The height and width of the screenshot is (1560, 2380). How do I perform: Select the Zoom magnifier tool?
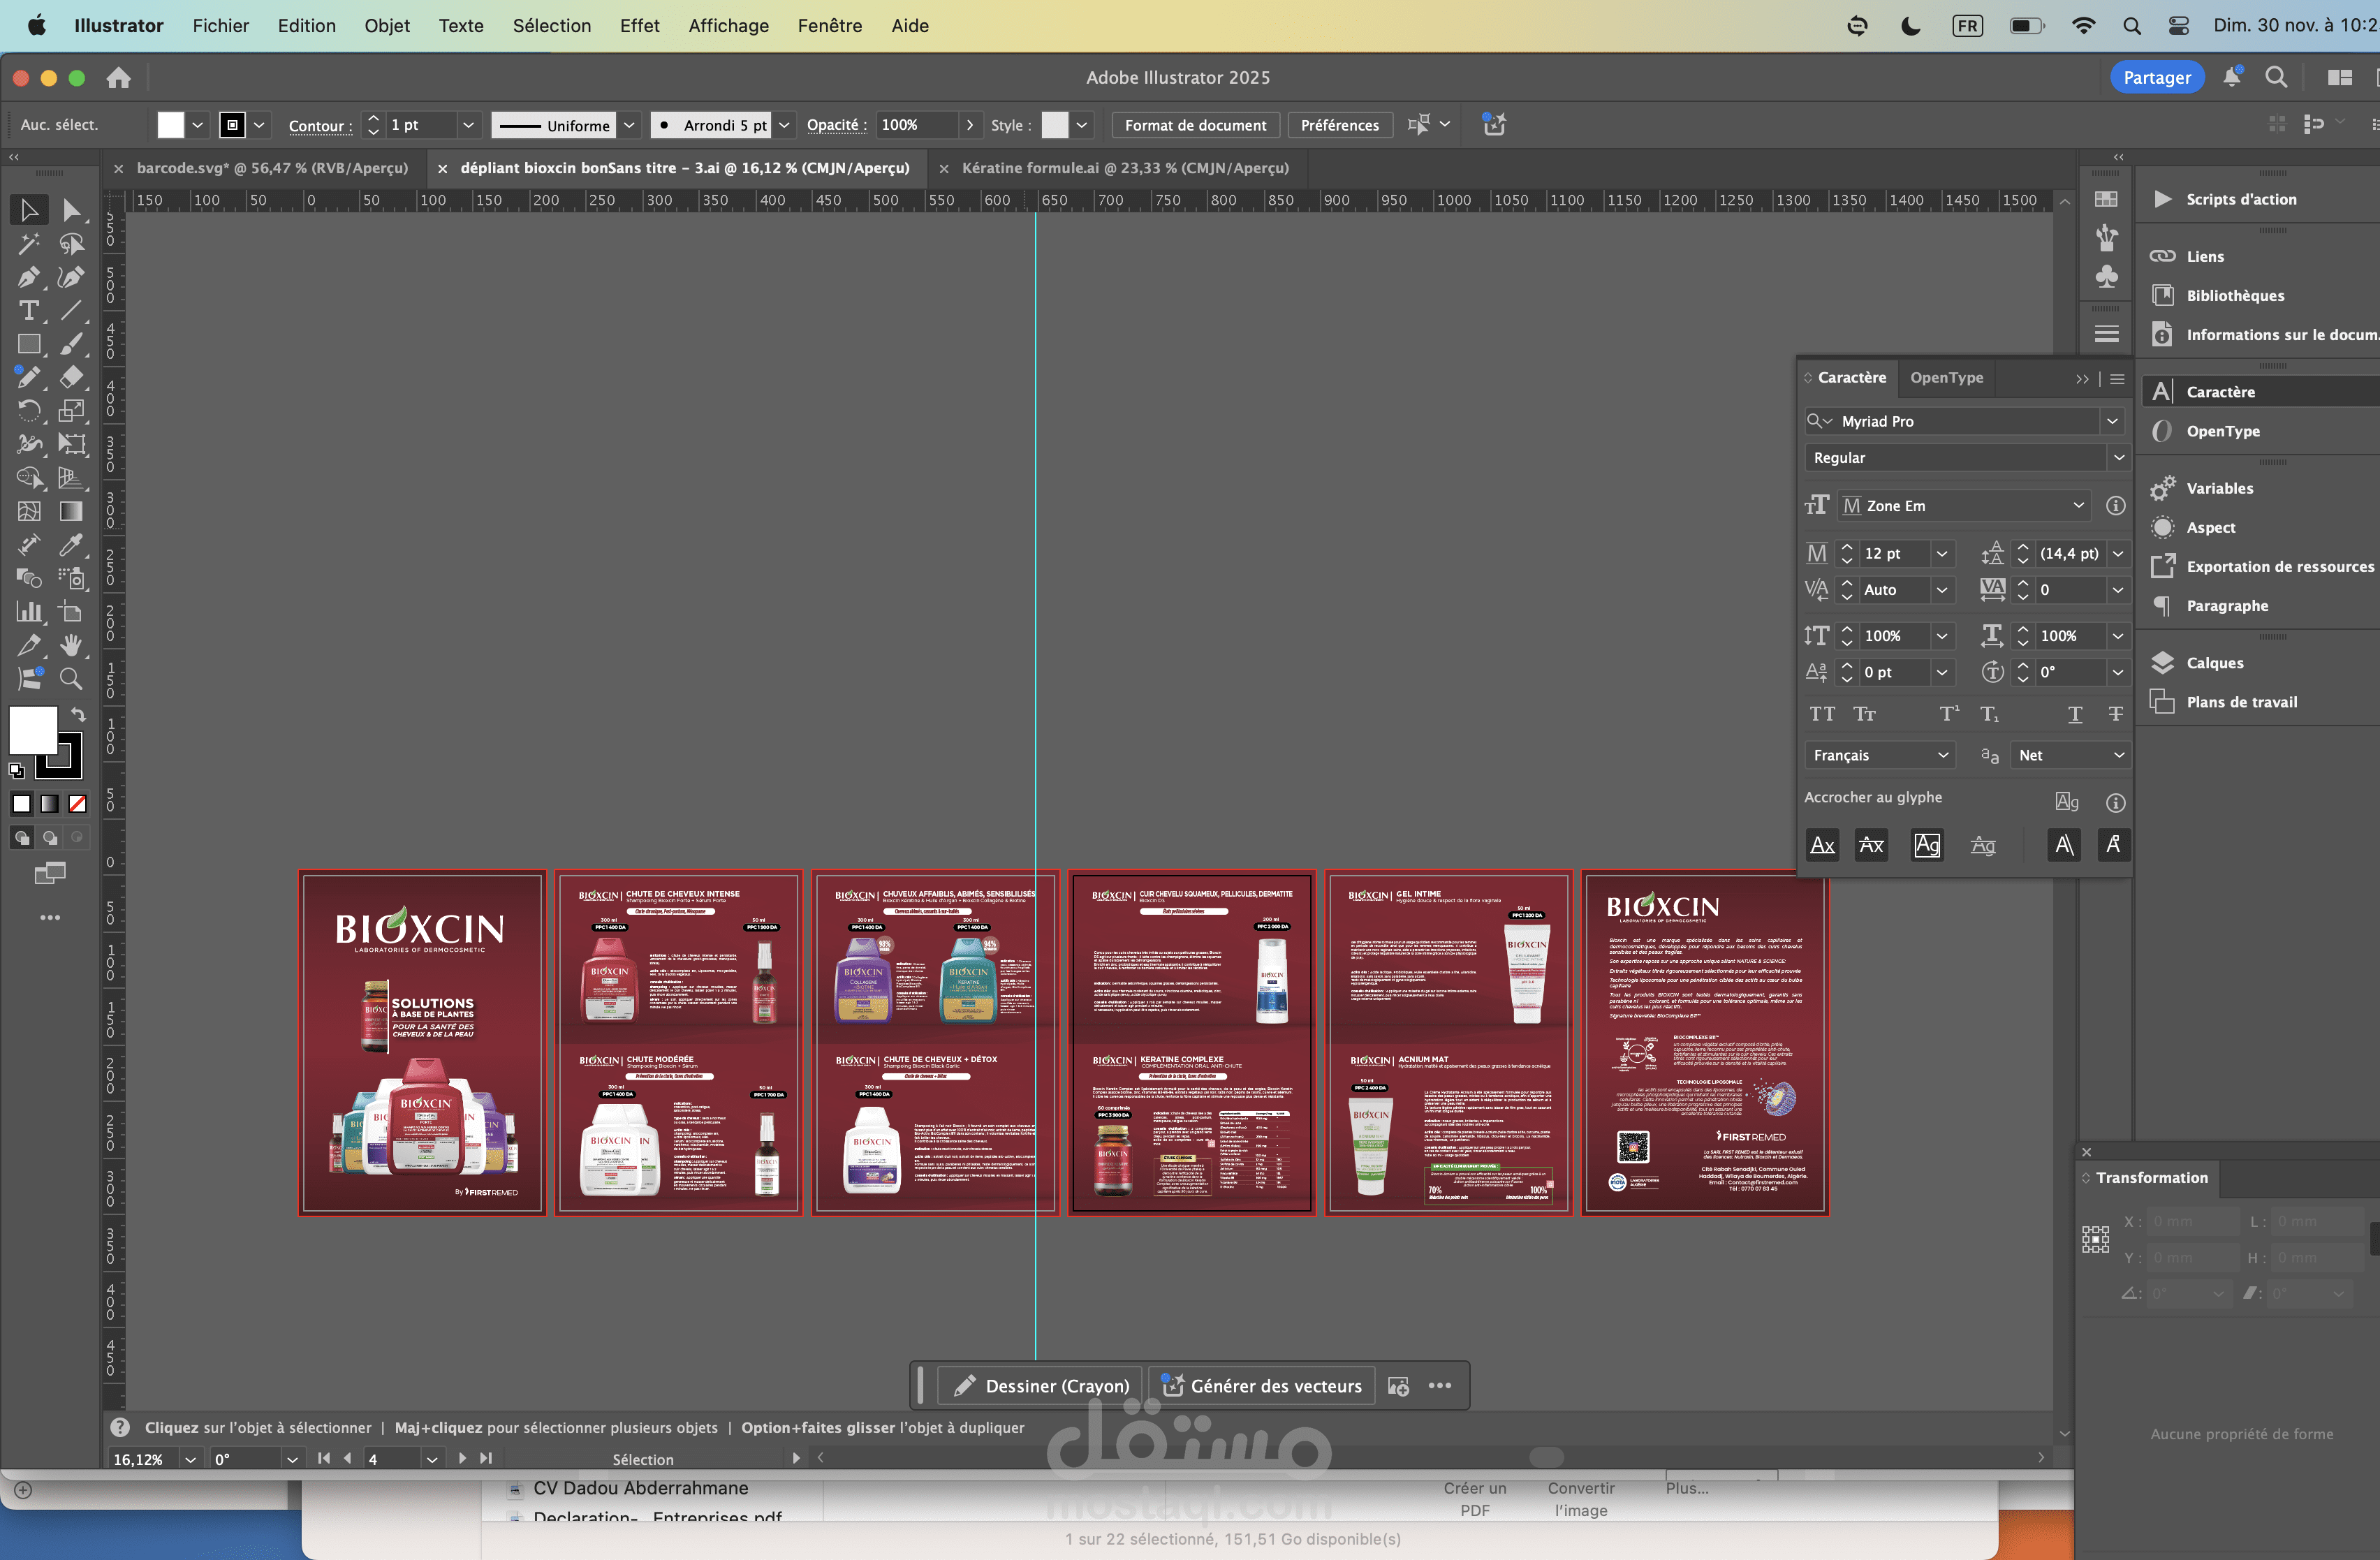click(70, 679)
